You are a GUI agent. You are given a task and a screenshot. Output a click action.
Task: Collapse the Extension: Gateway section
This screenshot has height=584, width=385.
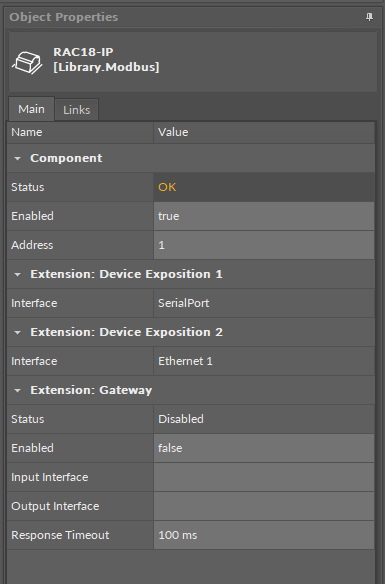[x=18, y=391]
